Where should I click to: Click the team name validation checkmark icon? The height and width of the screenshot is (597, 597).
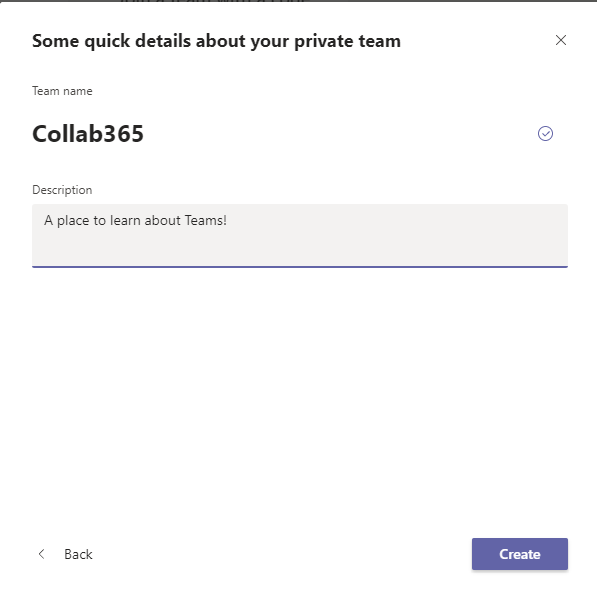coord(545,134)
